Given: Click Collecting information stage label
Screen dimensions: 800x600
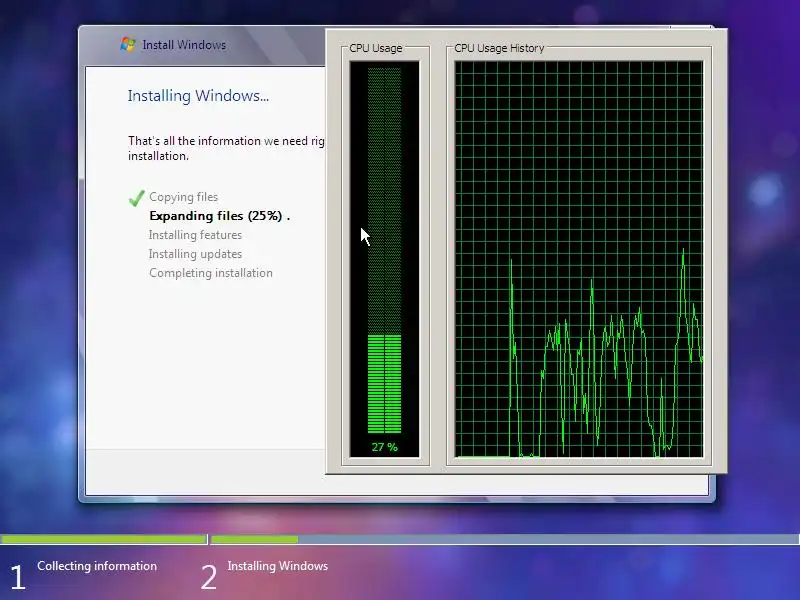Looking at the screenshot, I should 97,566.
